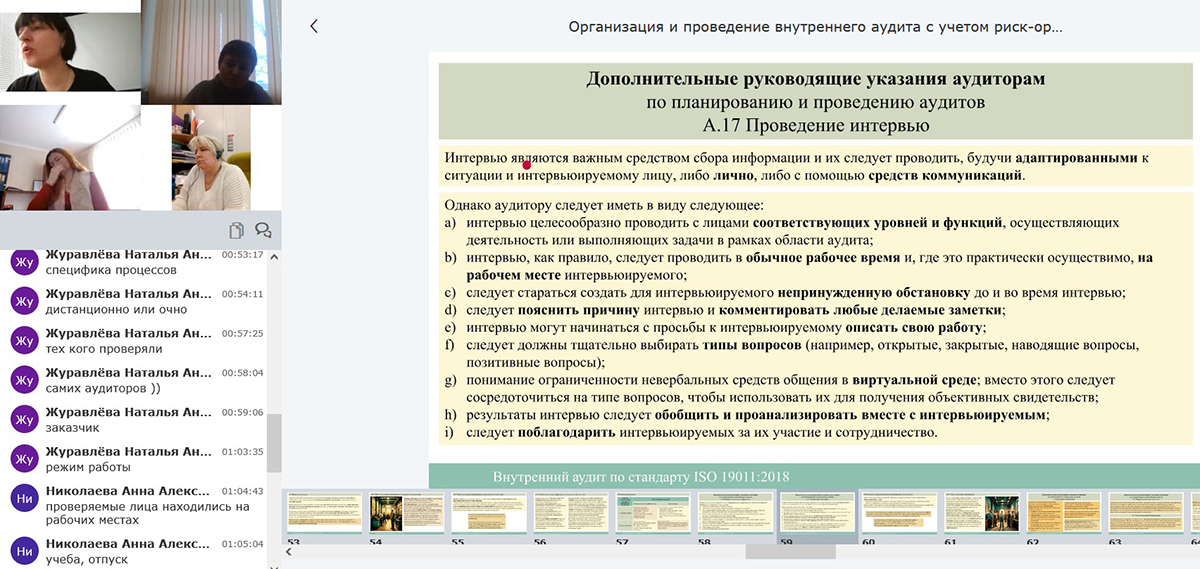This screenshot has height=569, width=1200.
Task: Select slide 60 thumbnail
Action: pos(898,513)
